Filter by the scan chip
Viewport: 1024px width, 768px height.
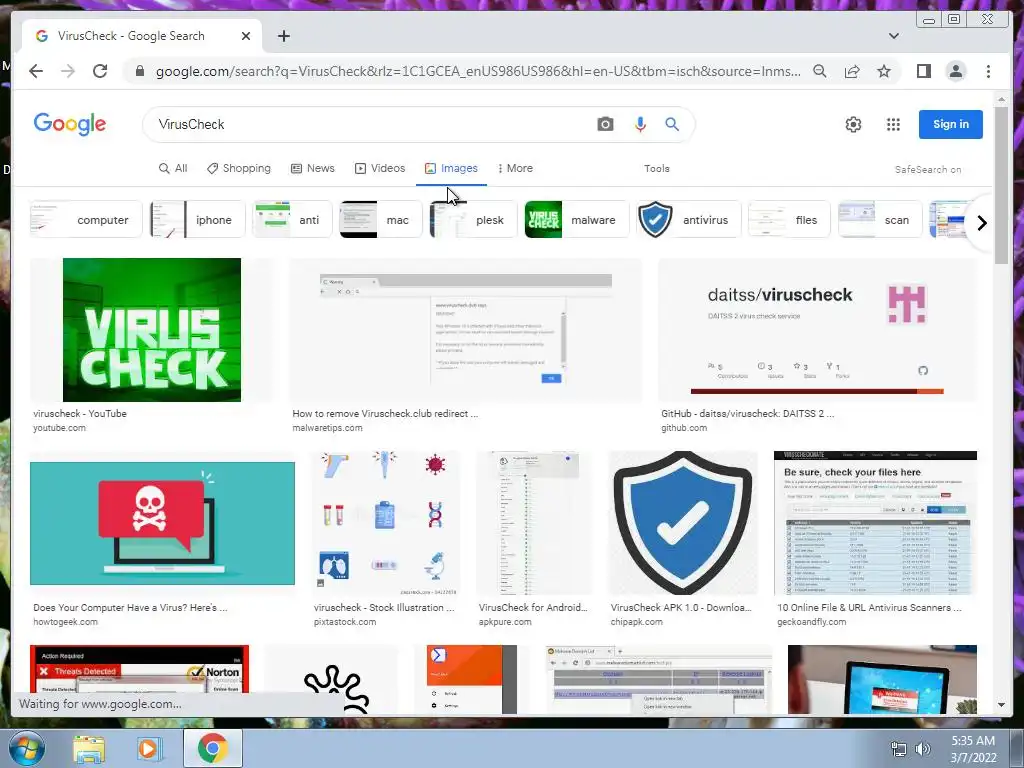coord(880,219)
